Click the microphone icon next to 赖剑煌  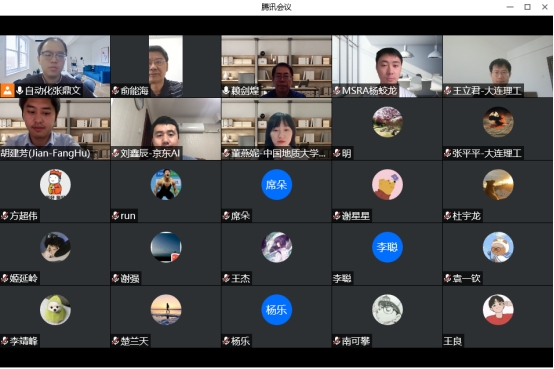pyautogui.click(x=226, y=91)
